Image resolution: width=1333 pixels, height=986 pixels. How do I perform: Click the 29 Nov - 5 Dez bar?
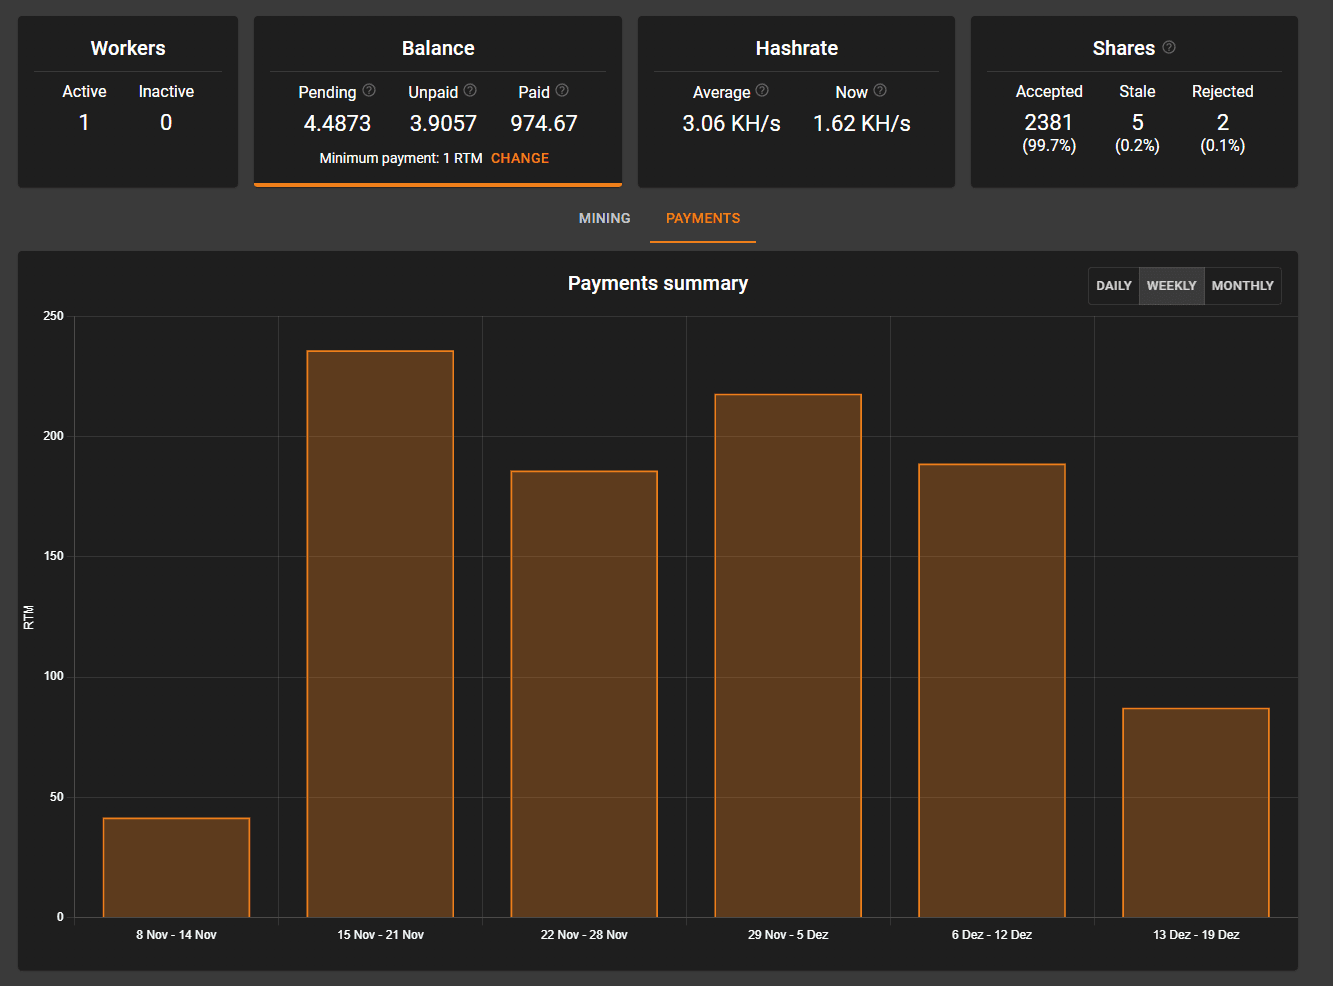point(788,656)
